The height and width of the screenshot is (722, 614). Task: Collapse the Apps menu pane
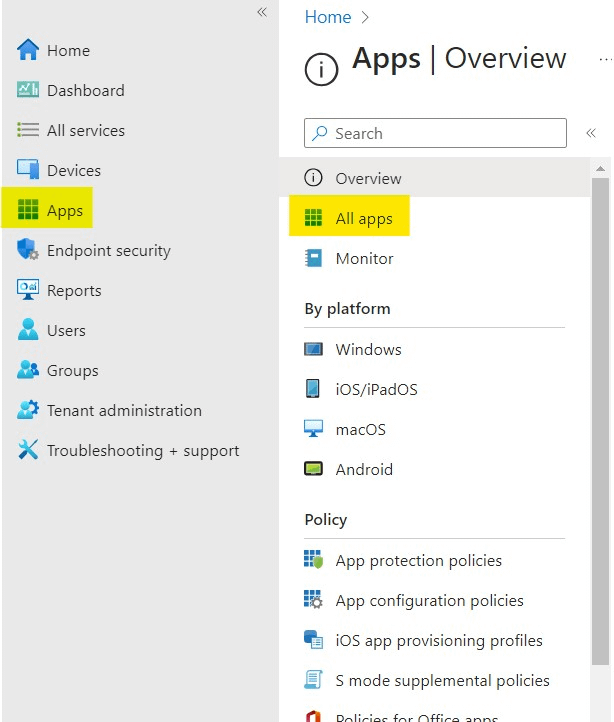coord(591,133)
